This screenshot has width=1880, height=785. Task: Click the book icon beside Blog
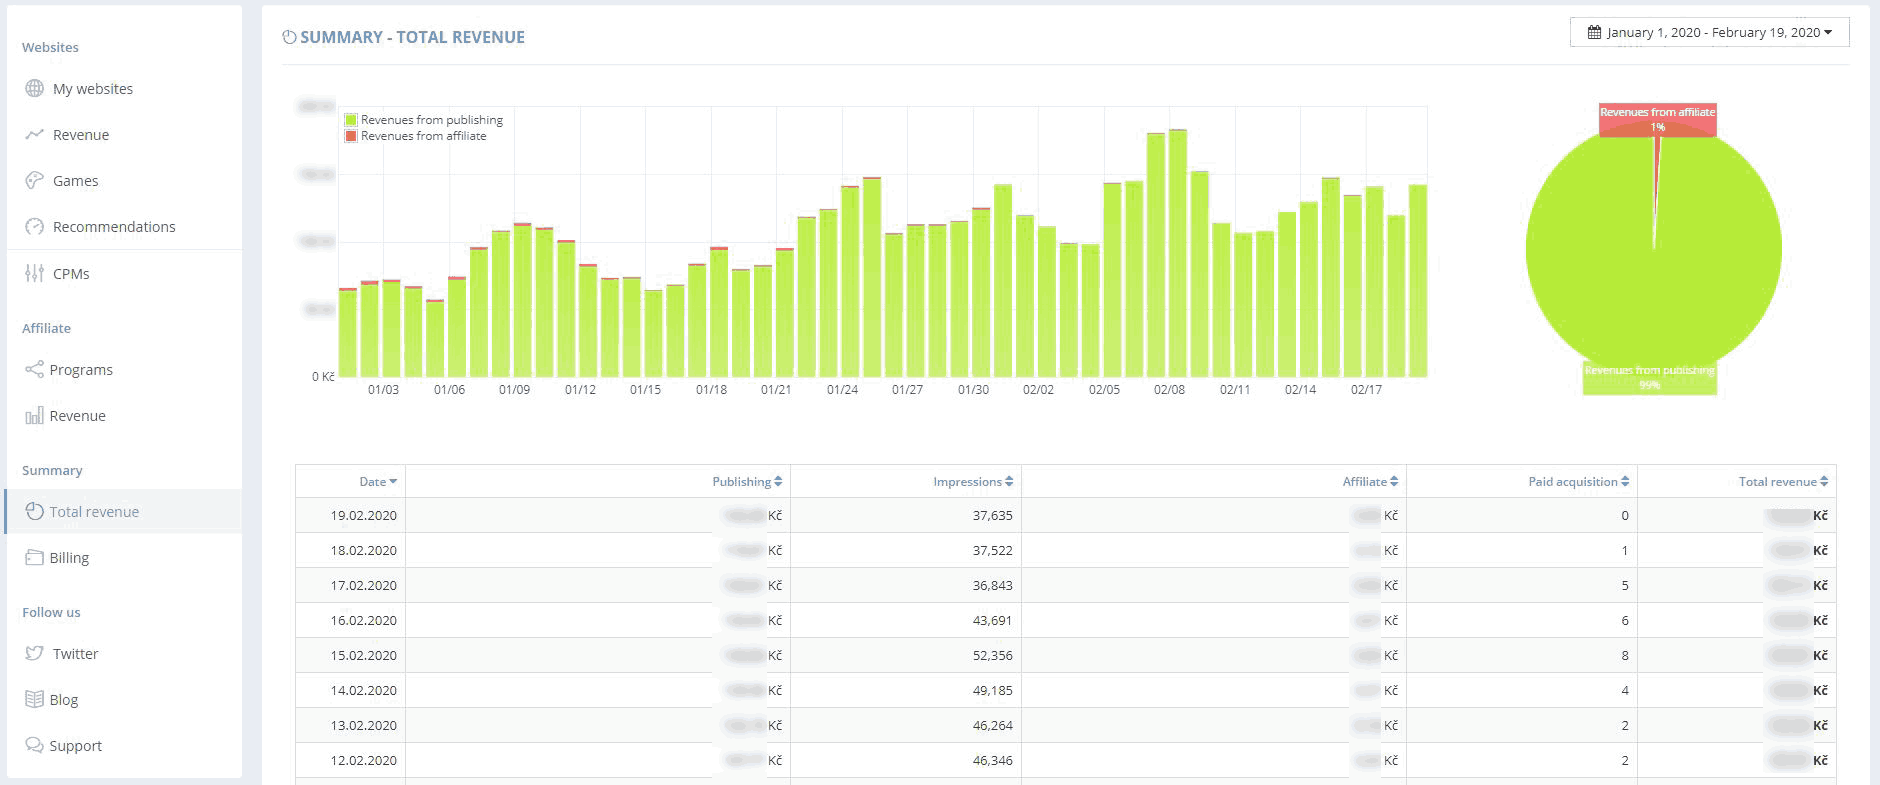point(34,699)
